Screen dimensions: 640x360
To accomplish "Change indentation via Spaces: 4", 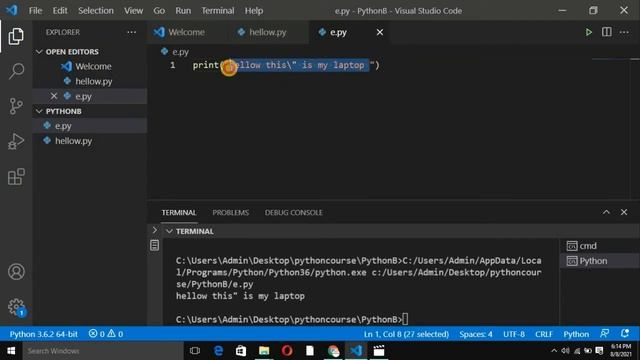I will pos(476,334).
